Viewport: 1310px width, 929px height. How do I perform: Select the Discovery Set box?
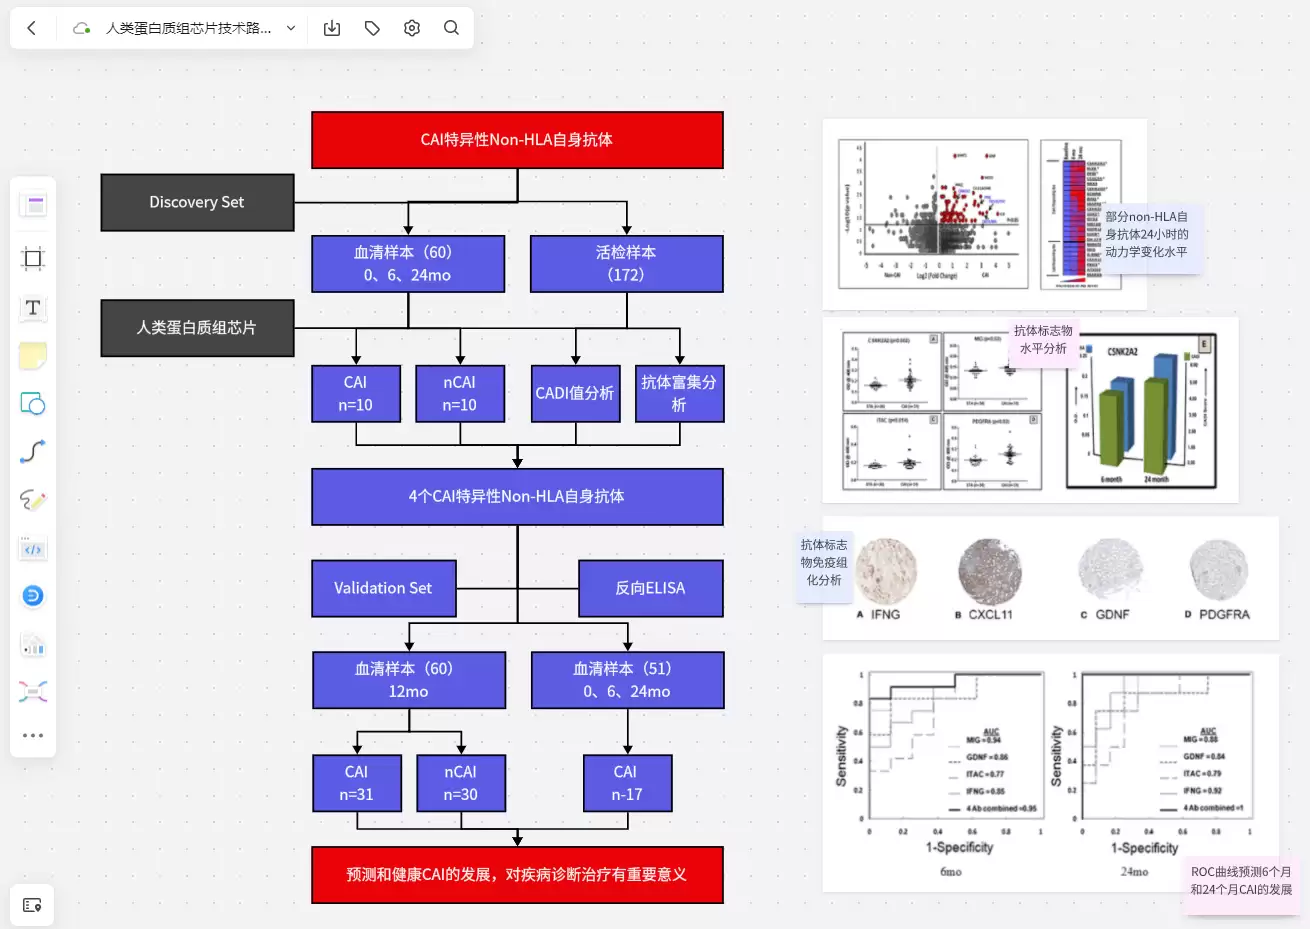click(197, 202)
